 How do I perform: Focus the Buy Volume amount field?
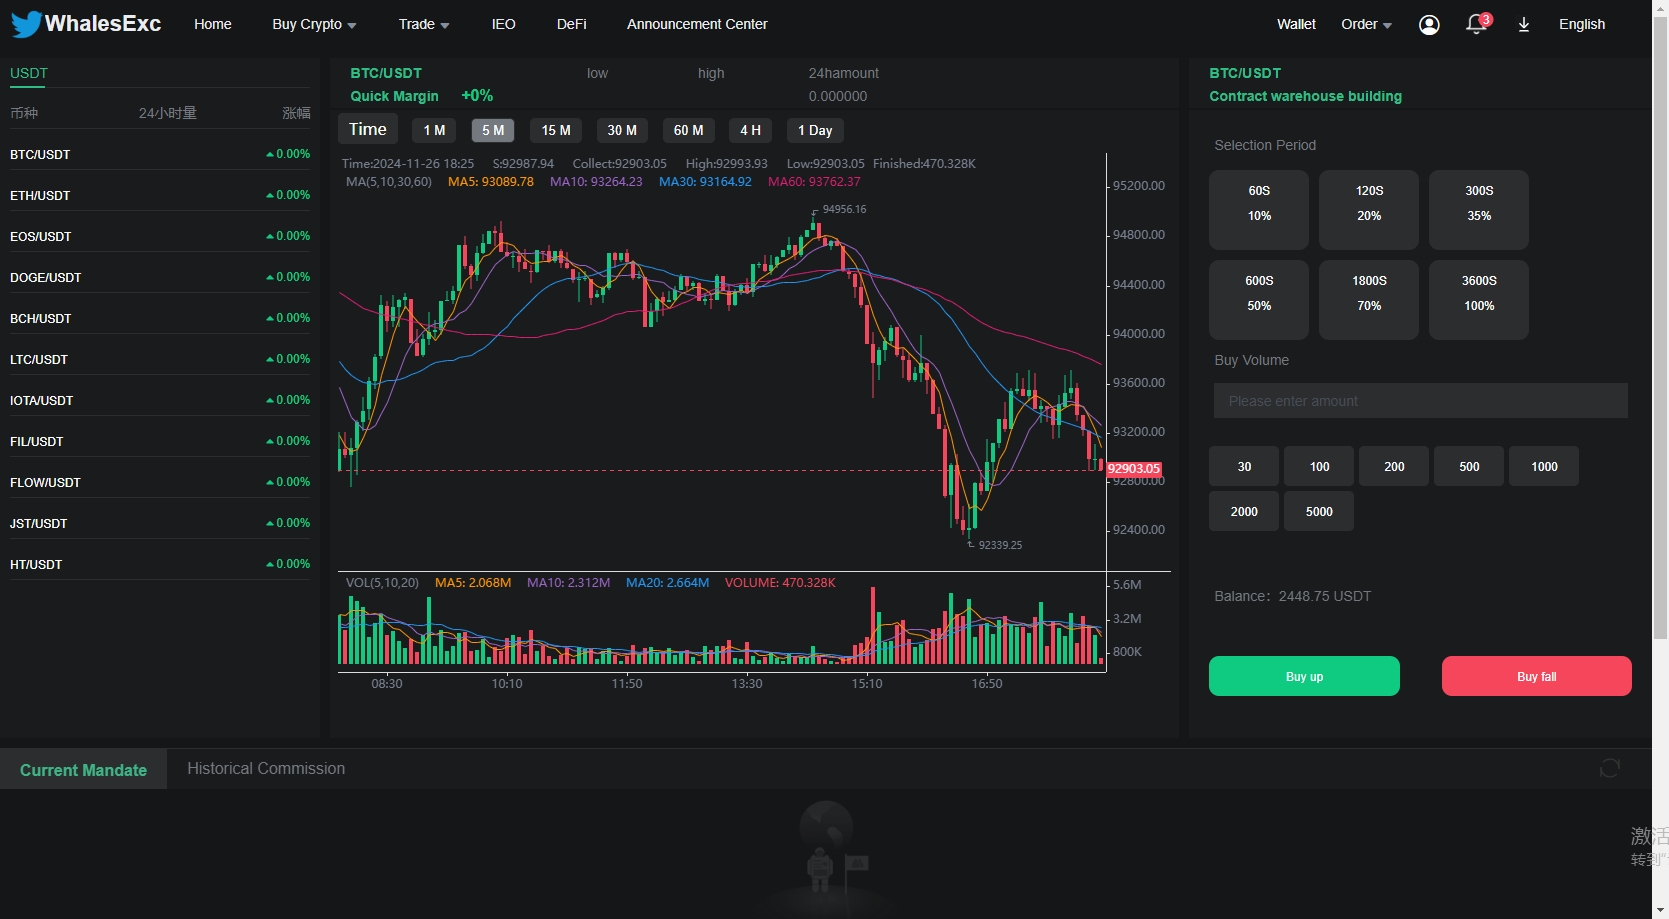tap(1420, 401)
